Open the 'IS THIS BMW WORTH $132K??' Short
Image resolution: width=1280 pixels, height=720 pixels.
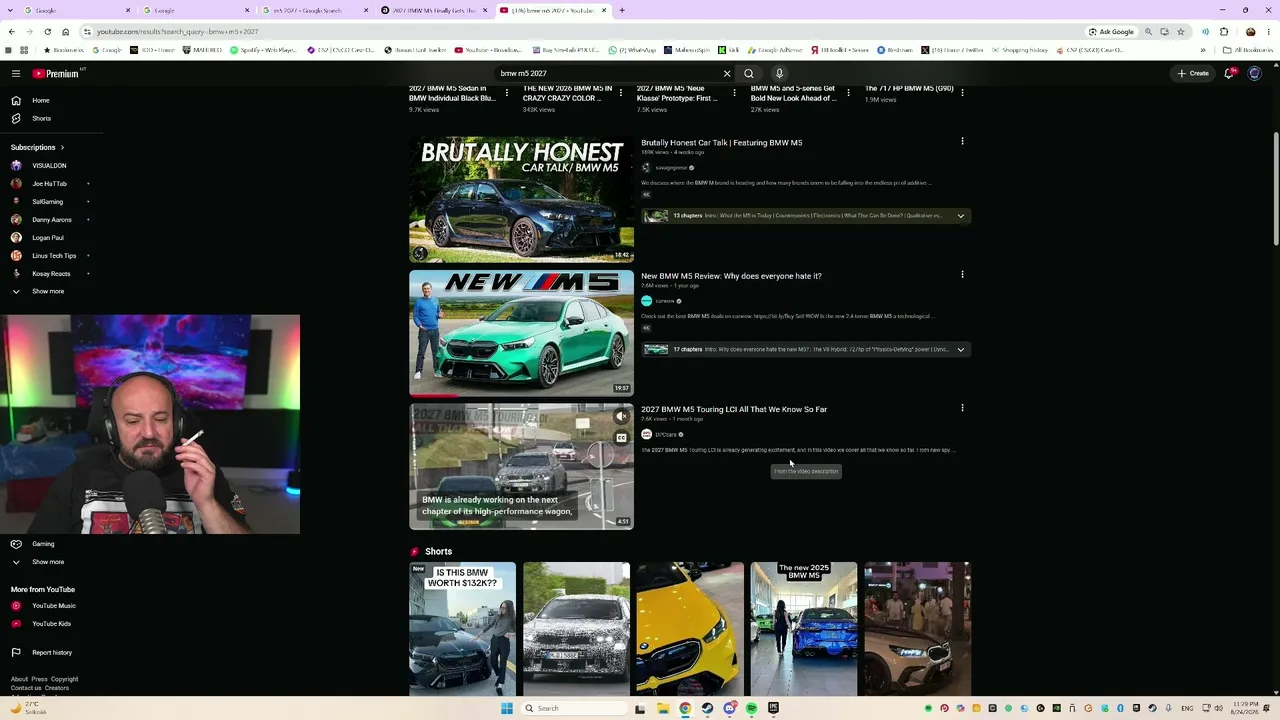point(462,628)
